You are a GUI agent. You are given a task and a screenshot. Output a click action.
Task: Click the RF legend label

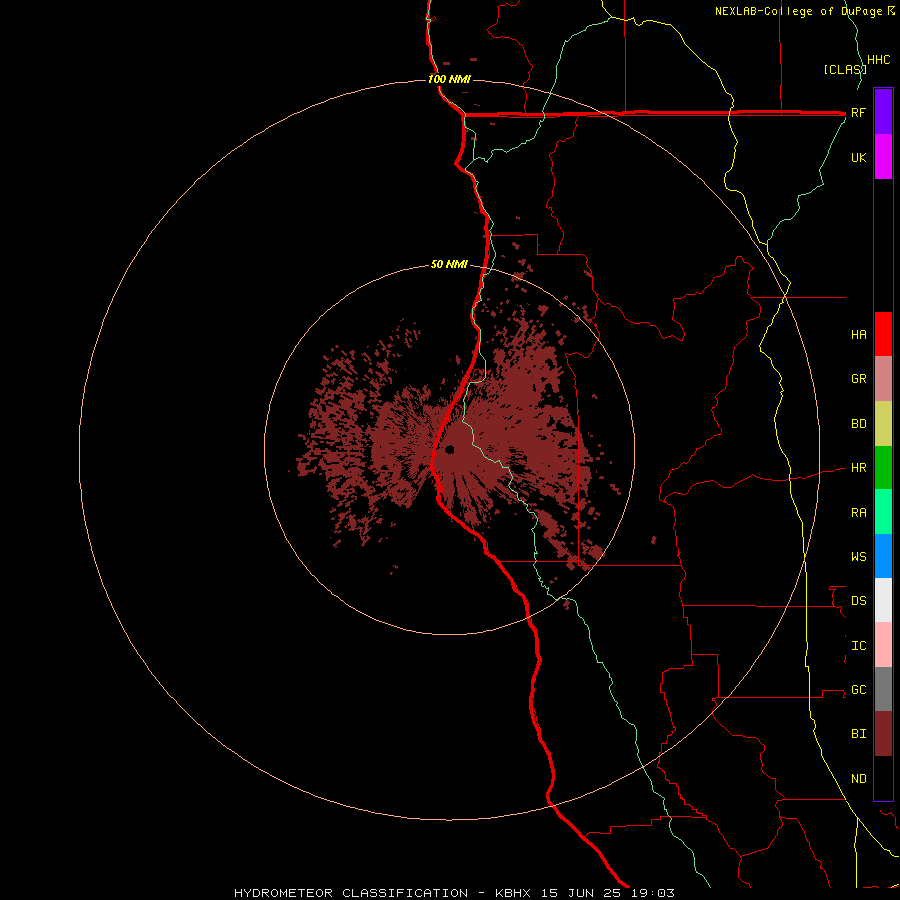858,112
